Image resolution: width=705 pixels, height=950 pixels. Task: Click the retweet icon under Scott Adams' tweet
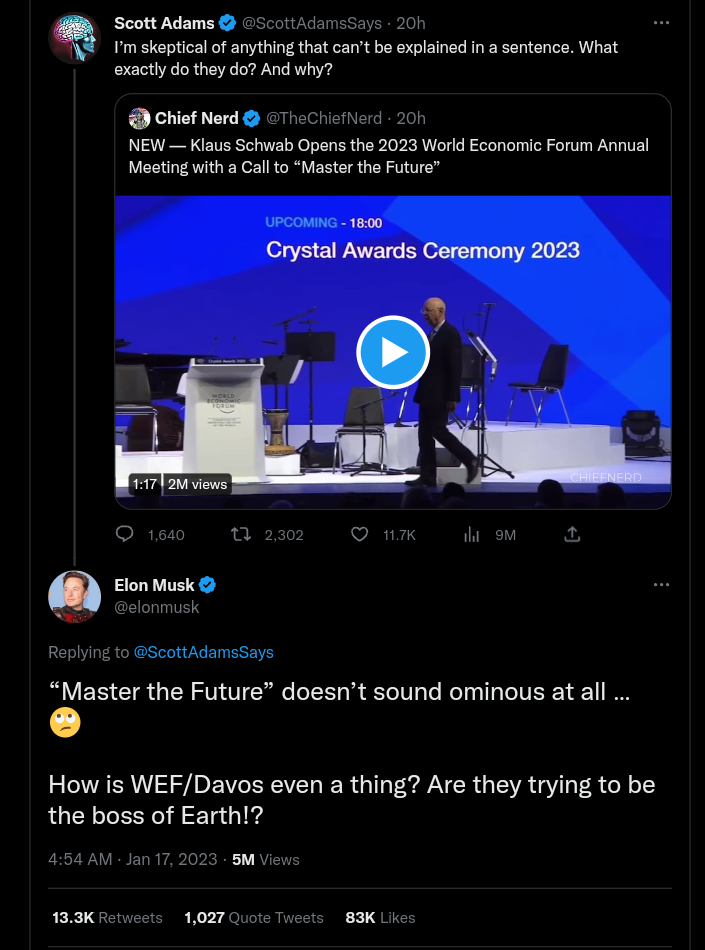[x=241, y=535]
